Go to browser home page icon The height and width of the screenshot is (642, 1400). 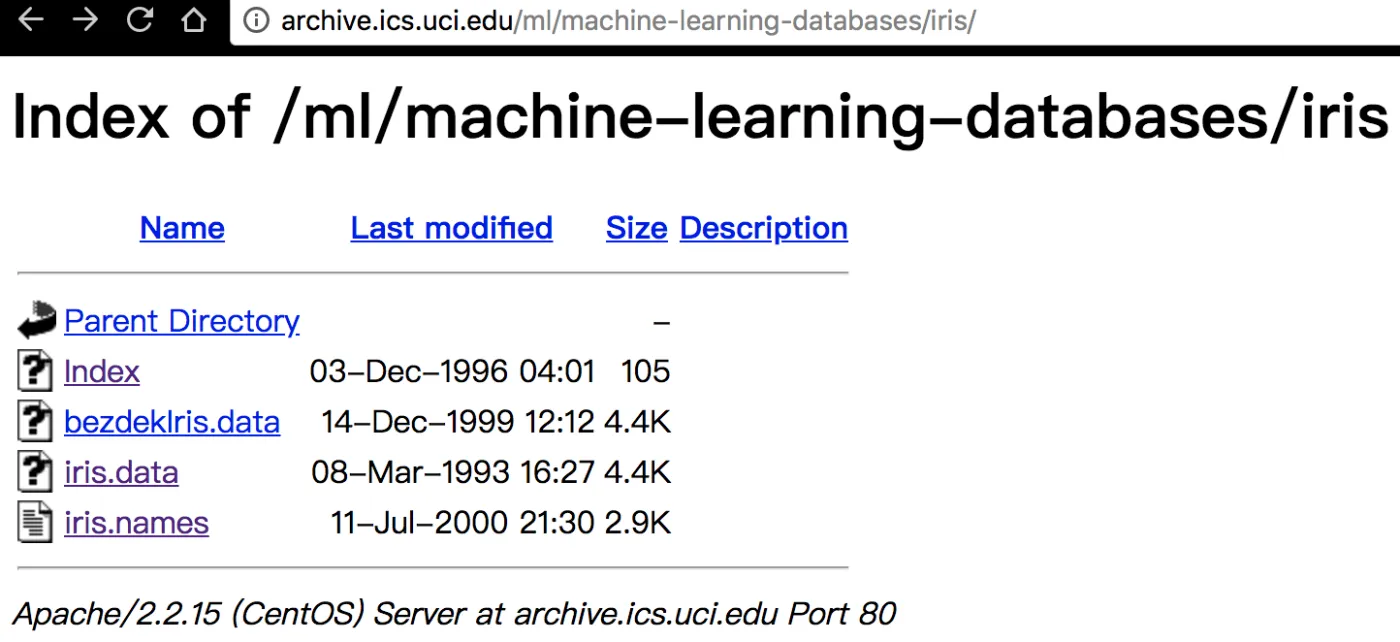tap(194, 20)
